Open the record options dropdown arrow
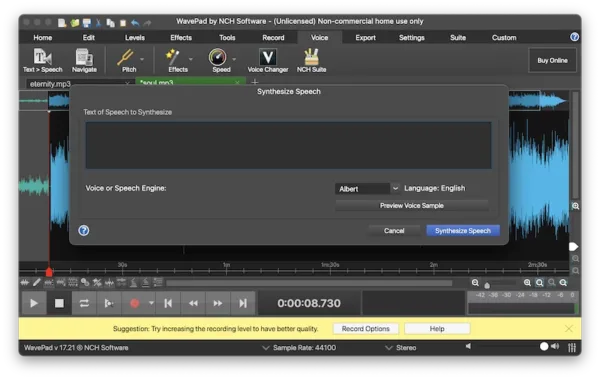600x379 pixels. (x=151, y=303)
